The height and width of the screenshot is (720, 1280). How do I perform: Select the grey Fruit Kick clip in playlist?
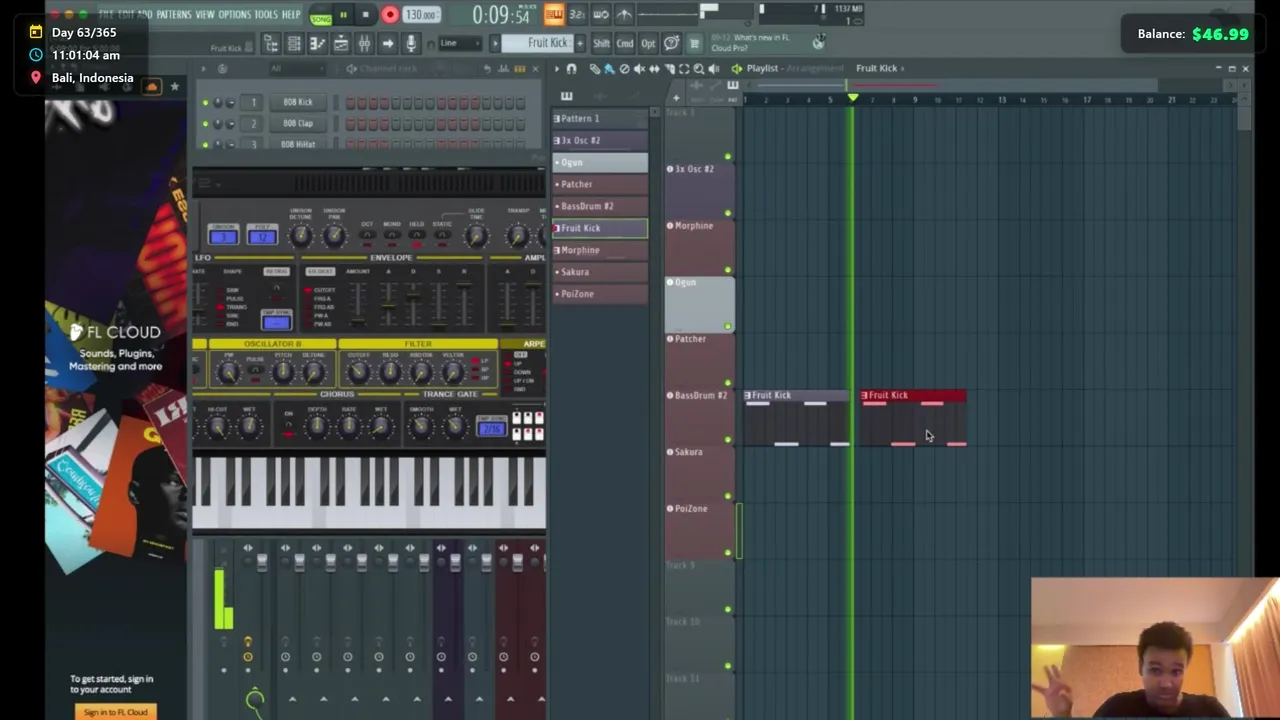point(797,418)
